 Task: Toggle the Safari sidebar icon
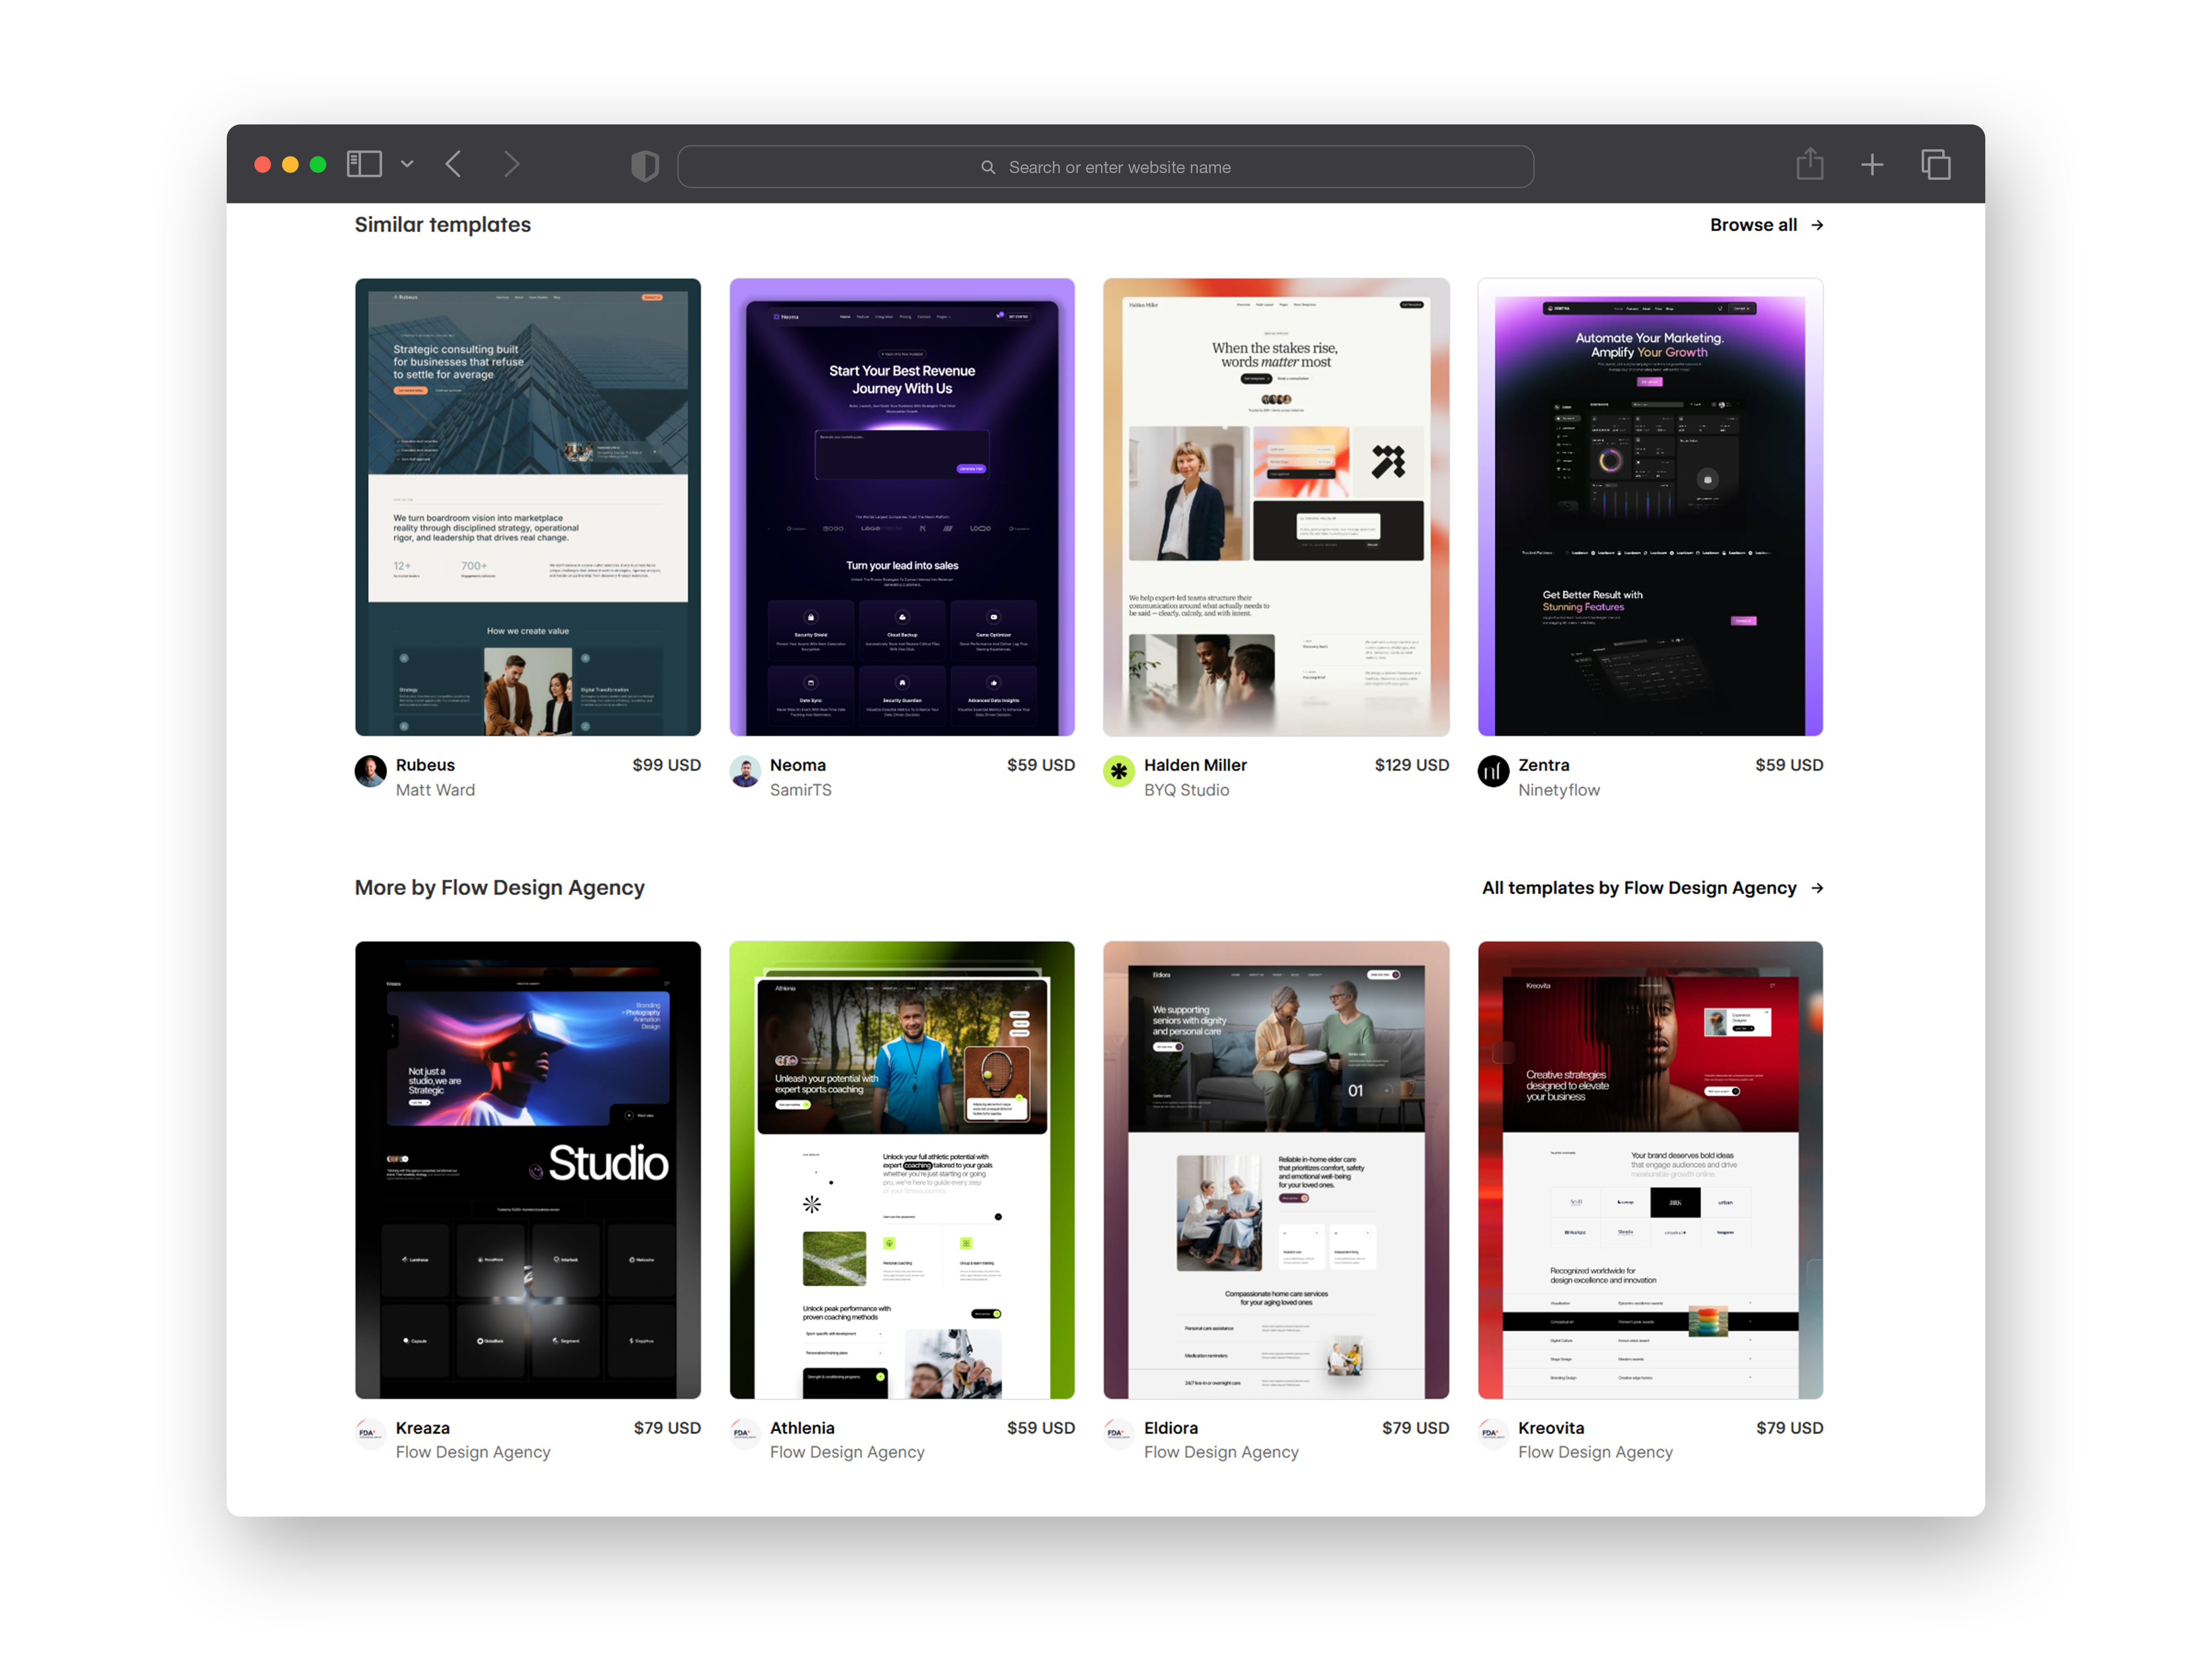(364, 164)
